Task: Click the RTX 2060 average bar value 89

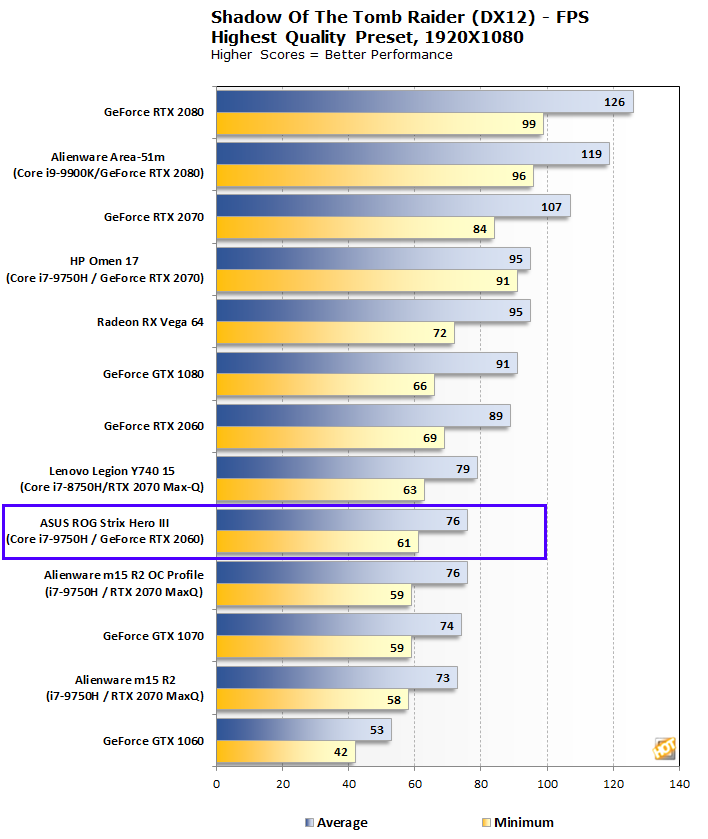Action: [496, 416]
